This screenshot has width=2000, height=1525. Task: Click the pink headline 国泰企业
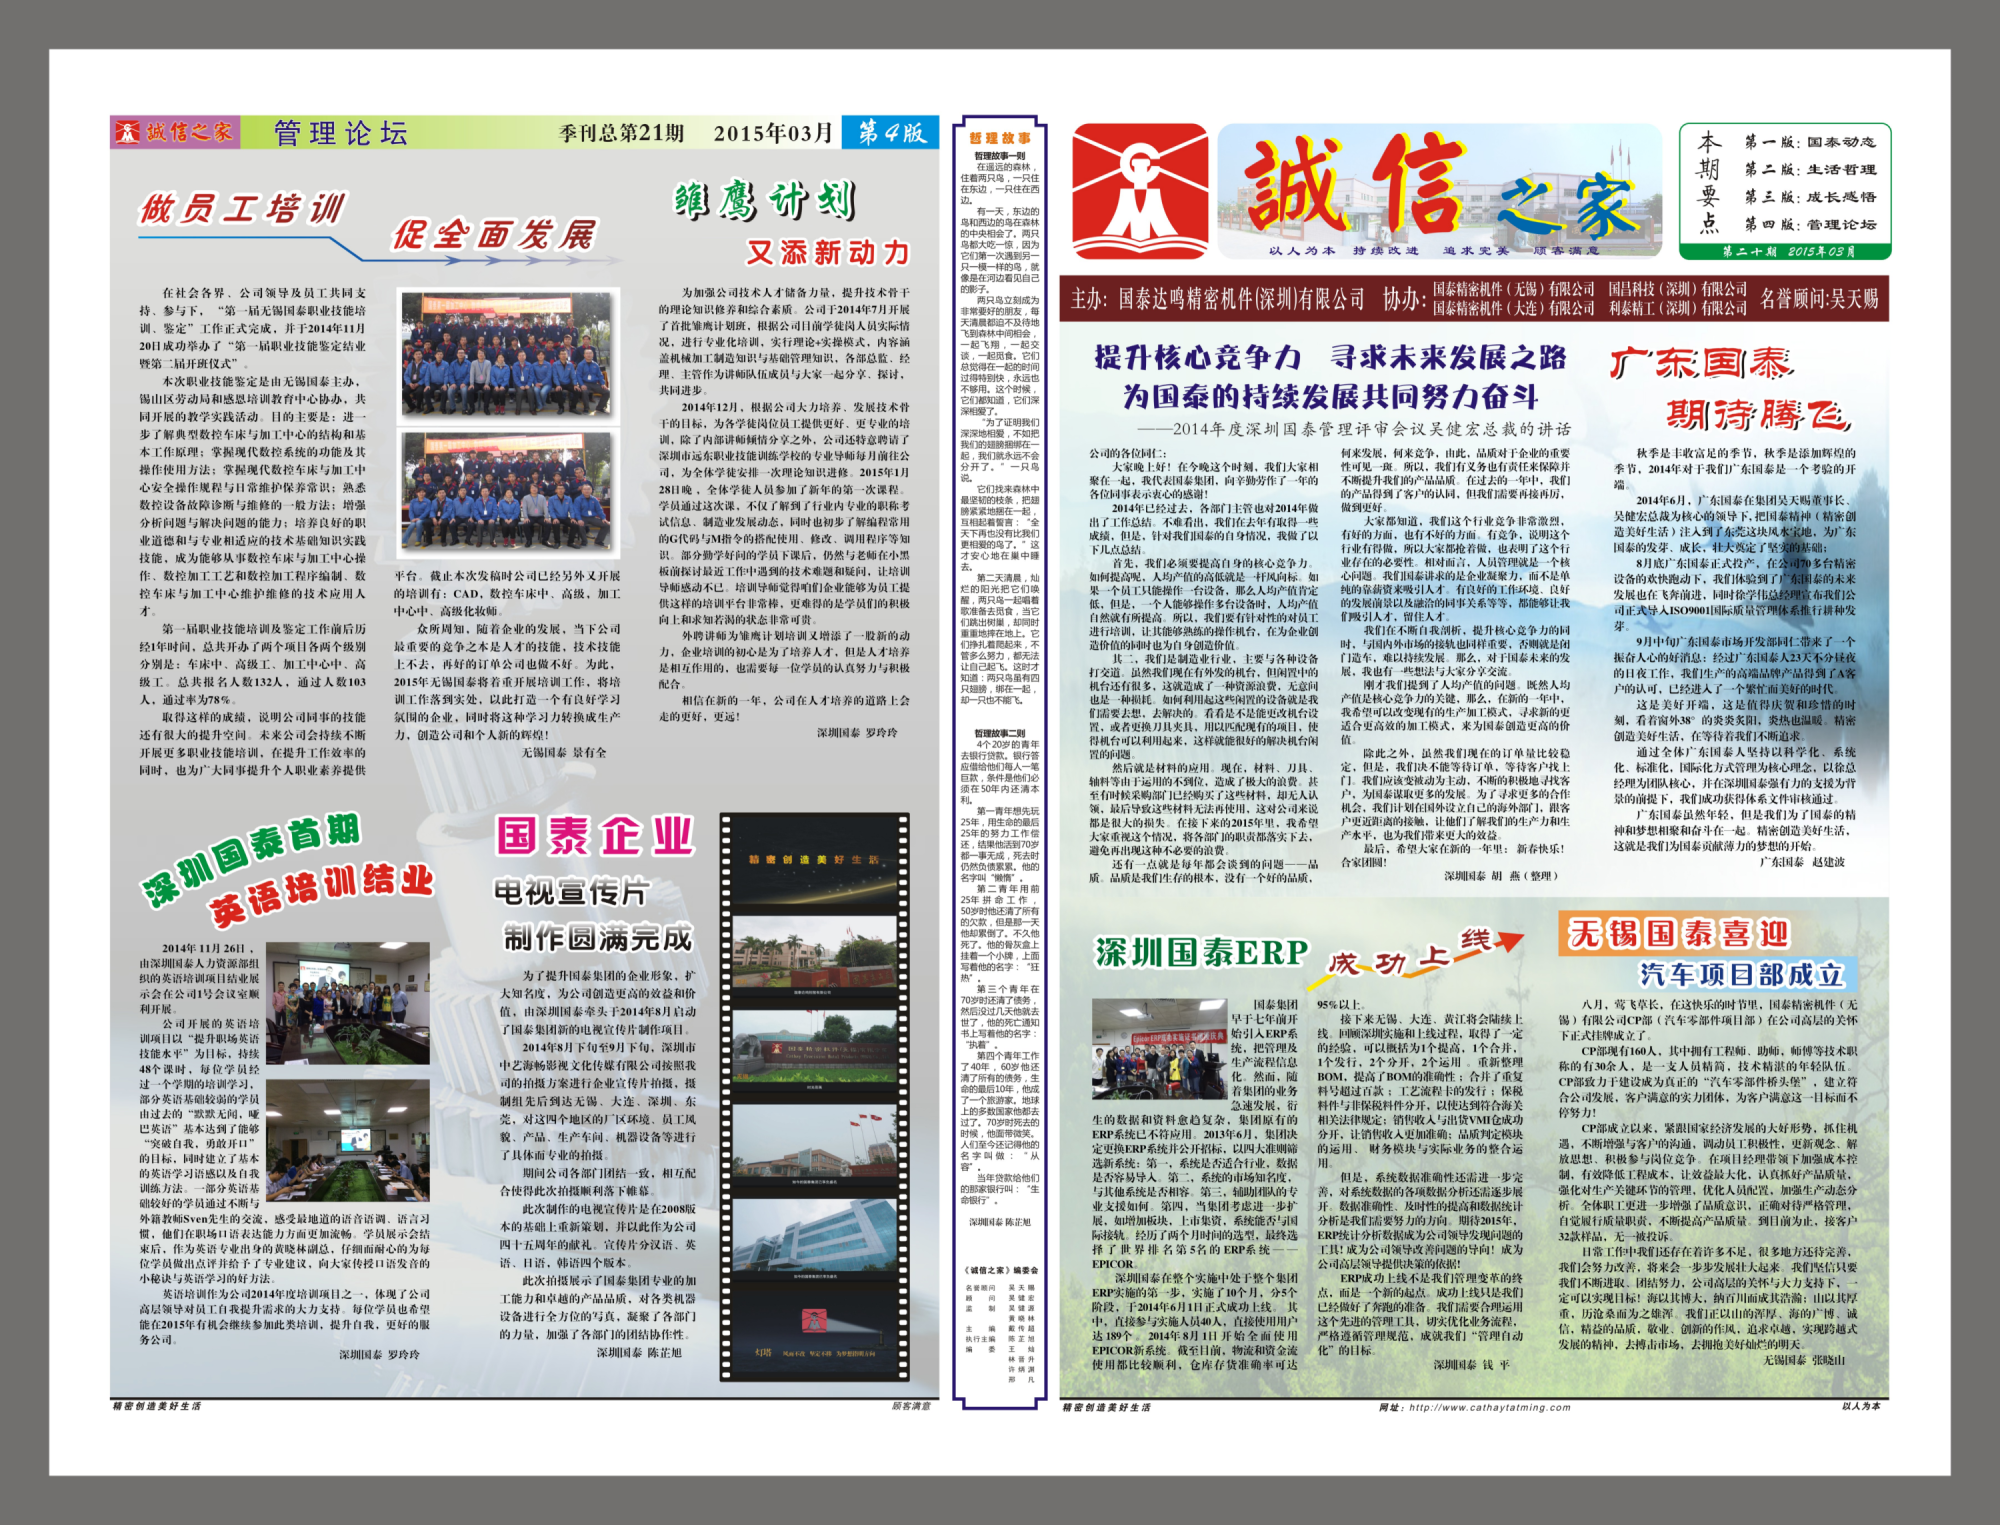[595, 836]
